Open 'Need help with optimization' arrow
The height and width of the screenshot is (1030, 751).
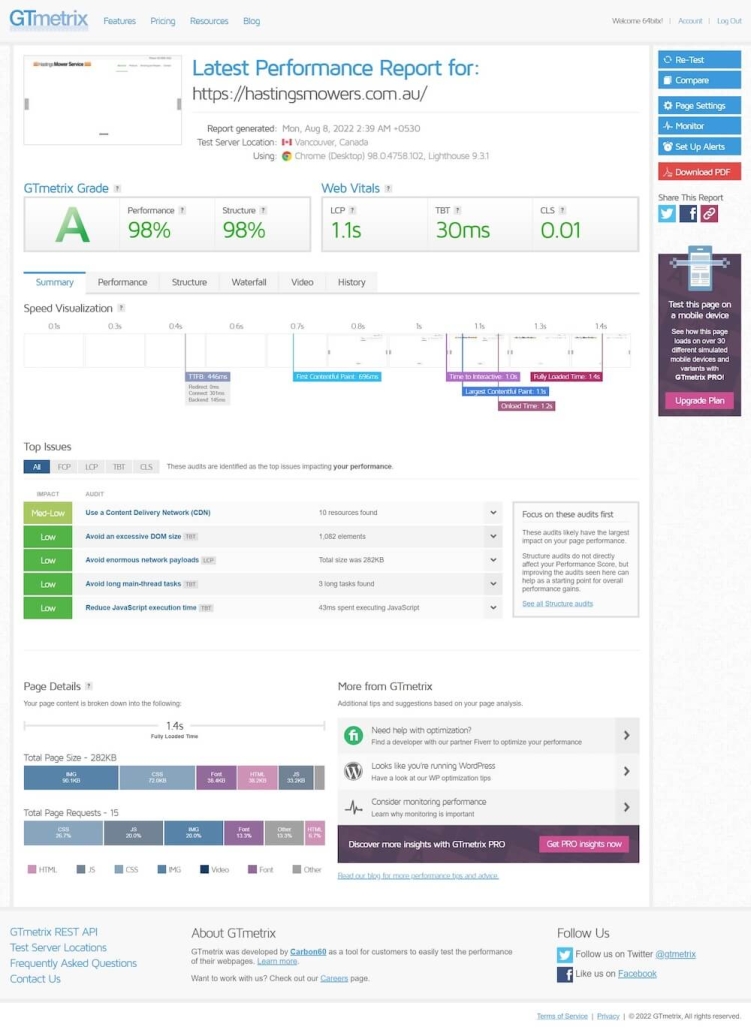(626, 736)
